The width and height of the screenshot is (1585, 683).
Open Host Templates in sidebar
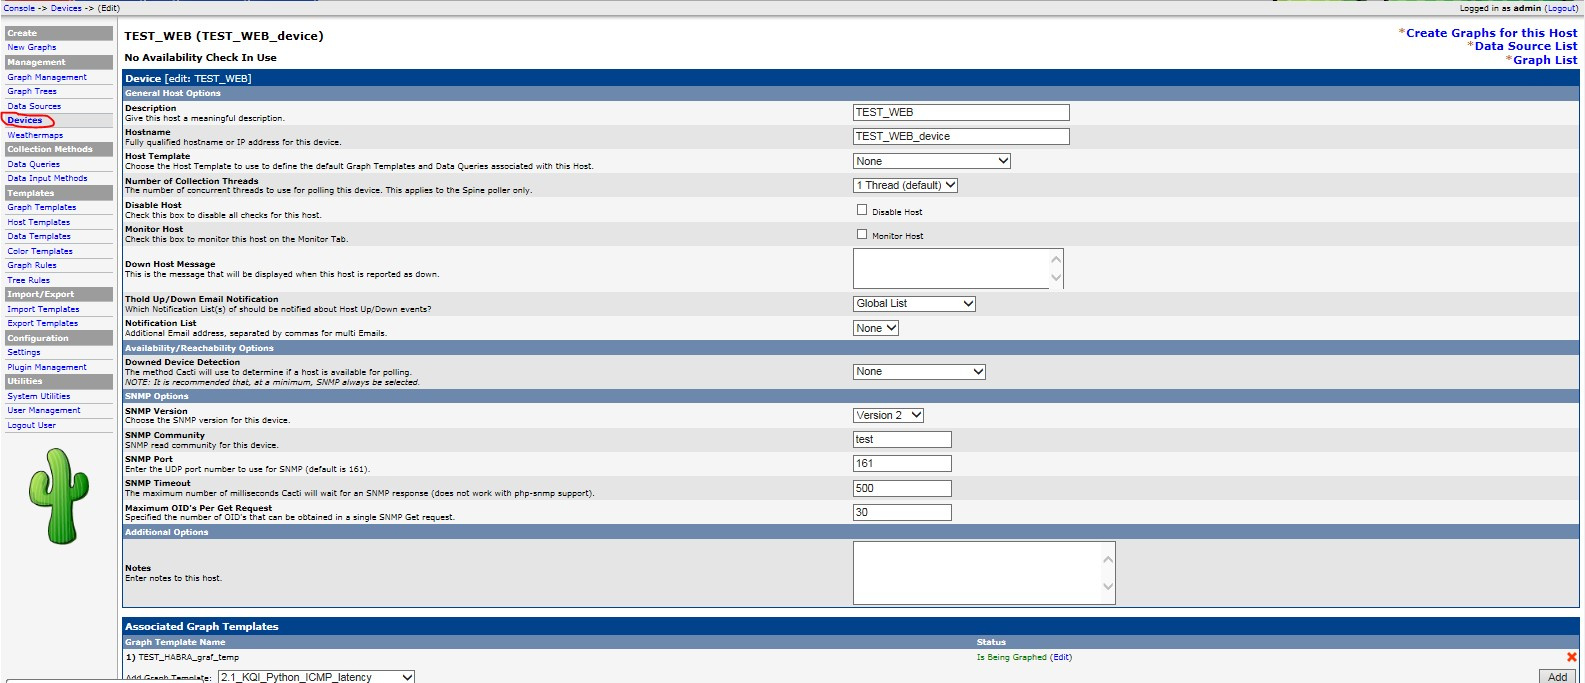(39, 222)
